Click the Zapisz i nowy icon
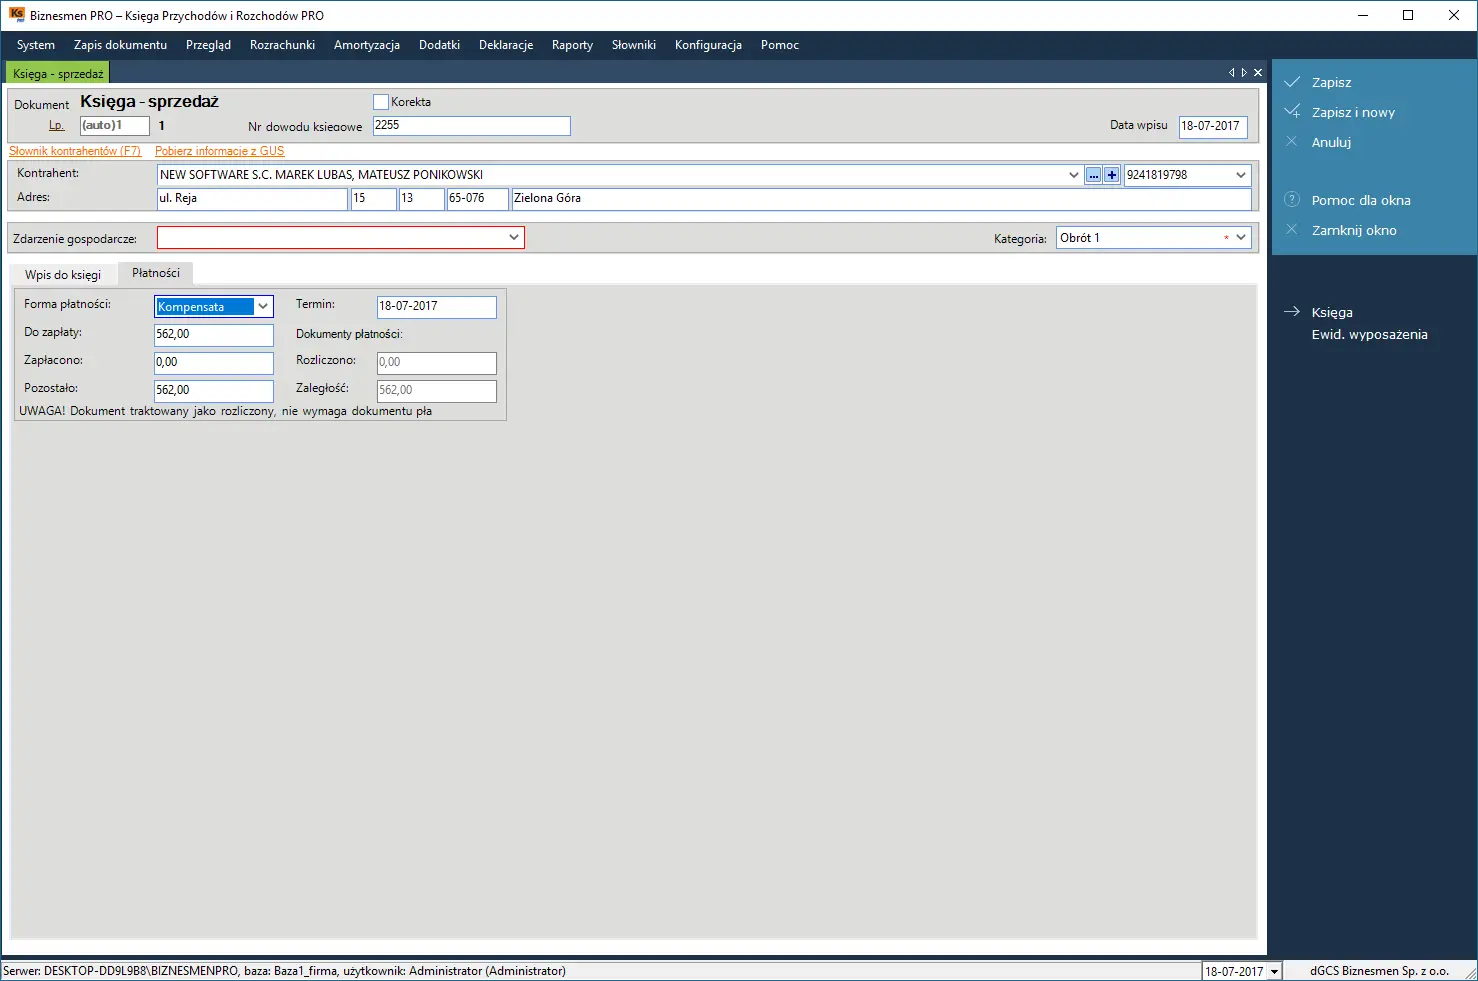 click(x=1292, y=111)
